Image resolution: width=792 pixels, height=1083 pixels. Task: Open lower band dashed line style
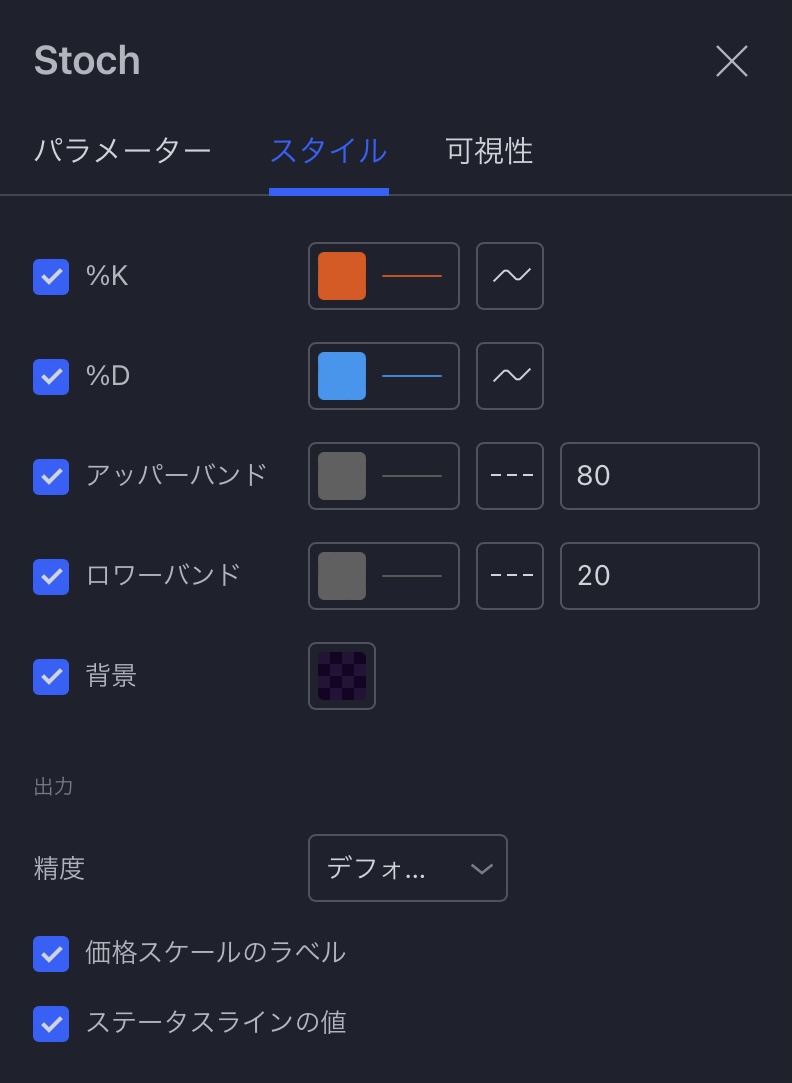pos(510,576)
